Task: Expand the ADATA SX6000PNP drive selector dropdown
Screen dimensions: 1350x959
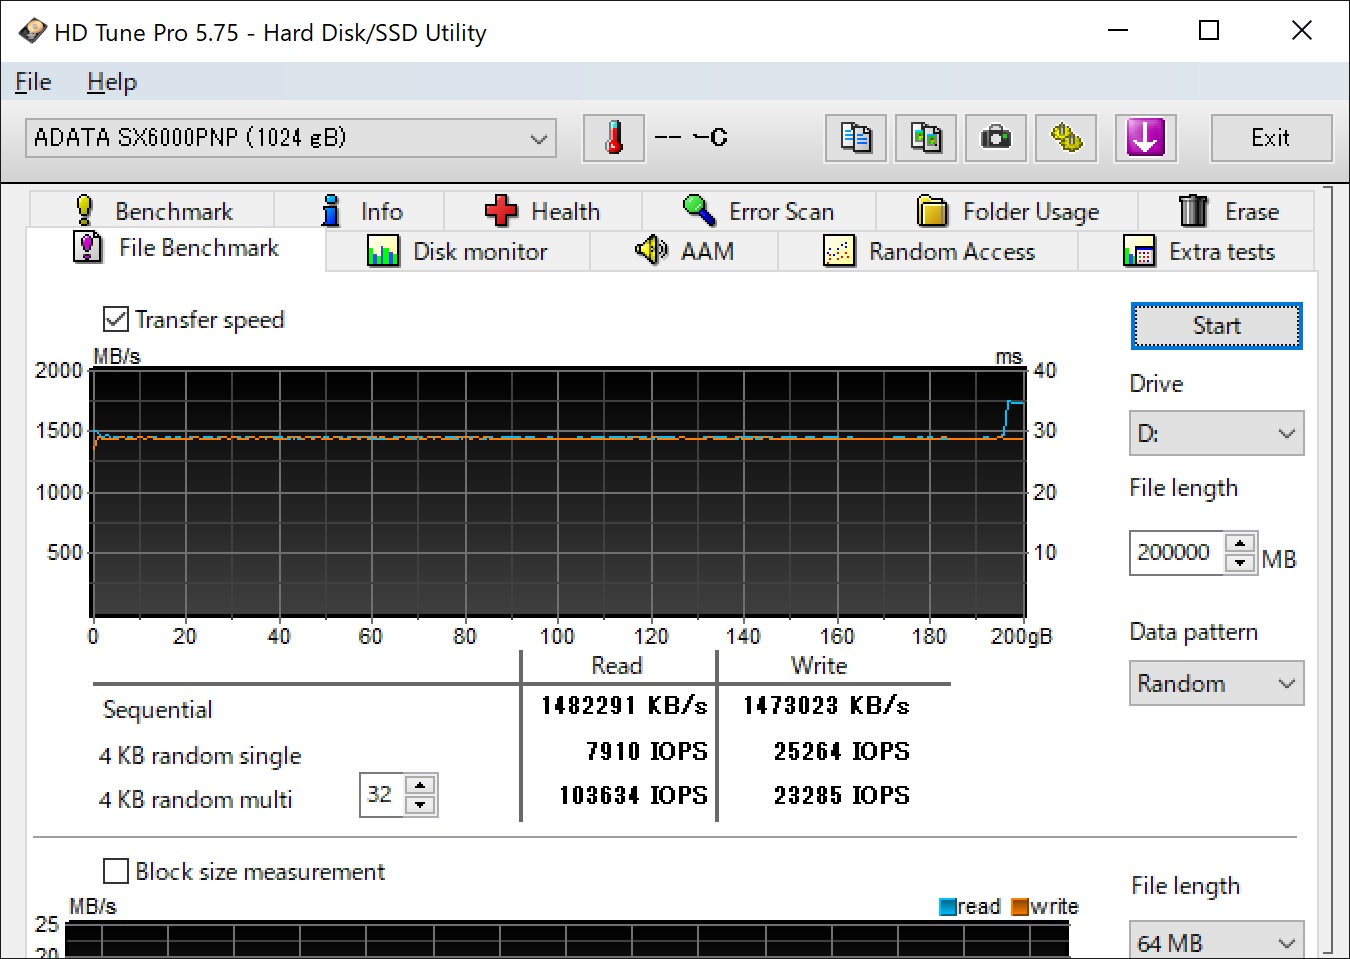Action: click(539, 138)
